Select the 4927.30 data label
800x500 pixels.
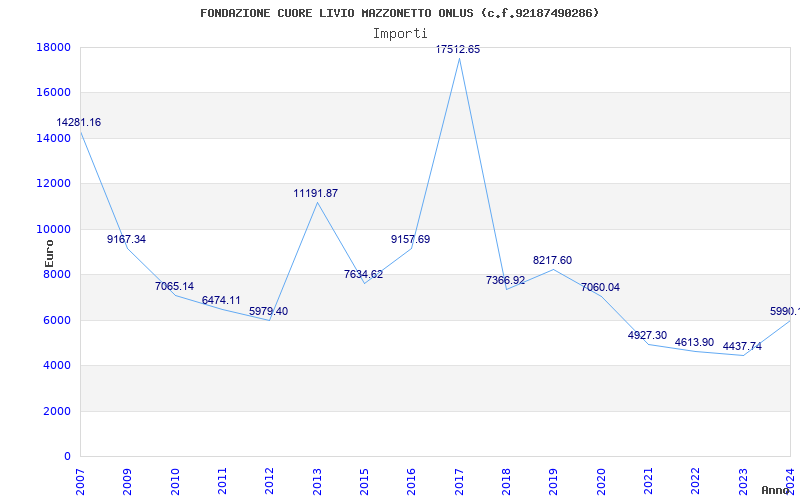pos(647,335)
